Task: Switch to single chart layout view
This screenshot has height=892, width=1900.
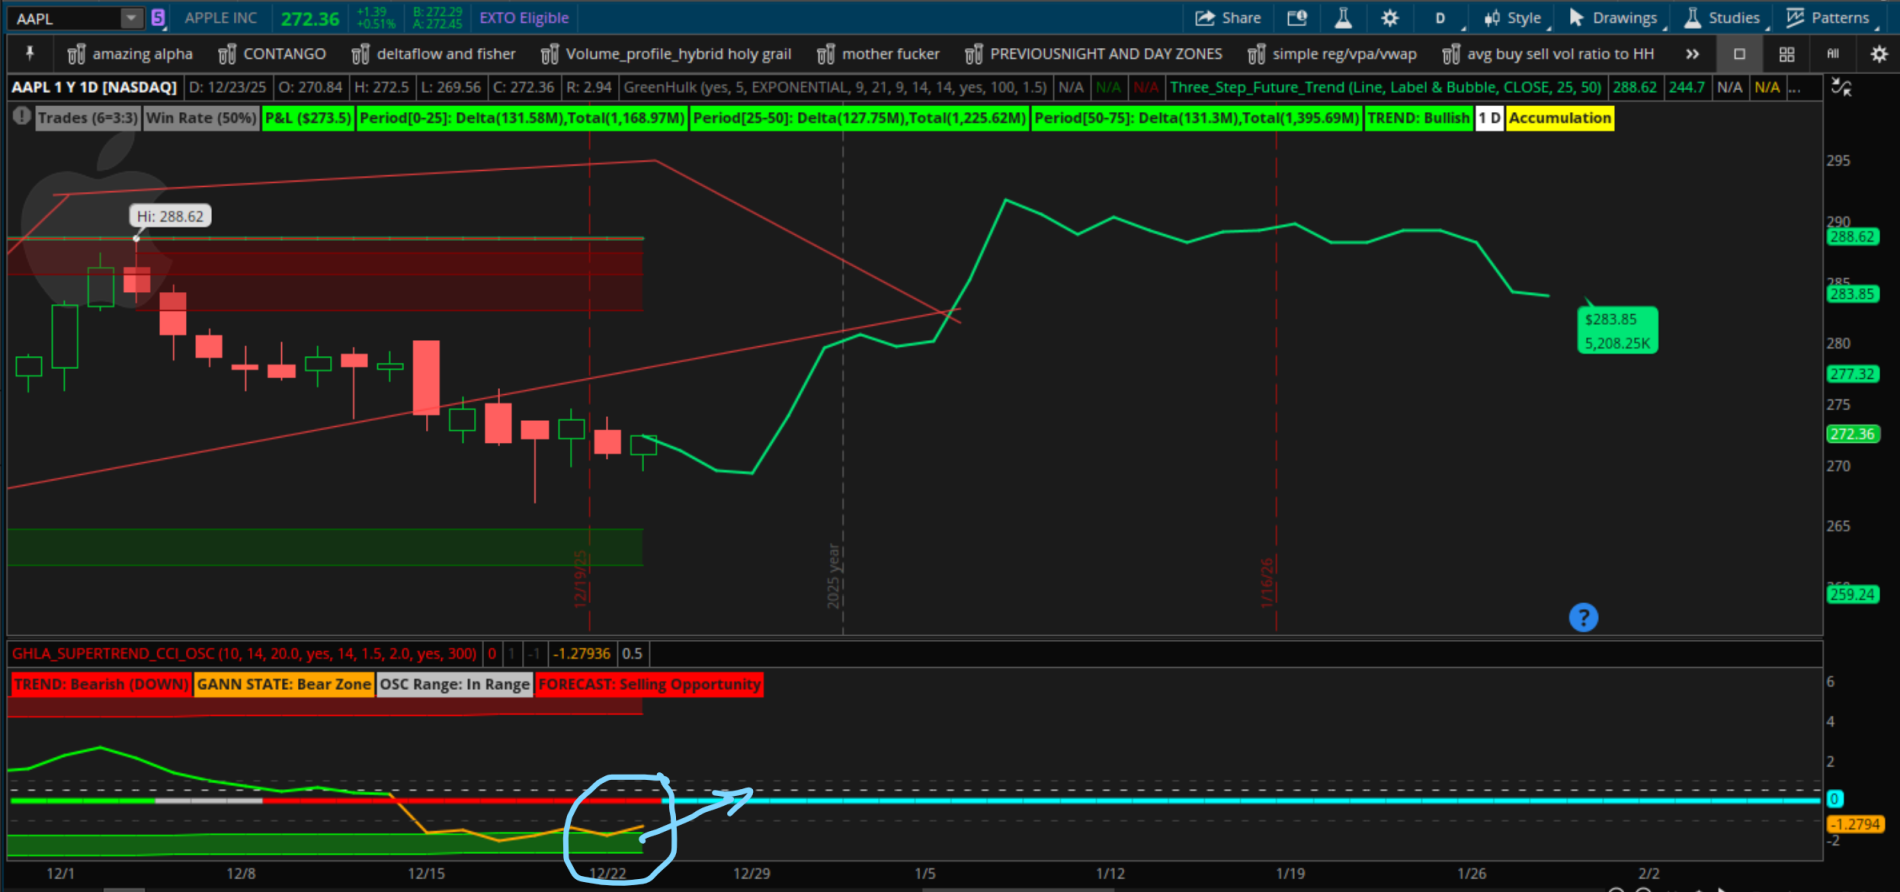Action: 1739,54
